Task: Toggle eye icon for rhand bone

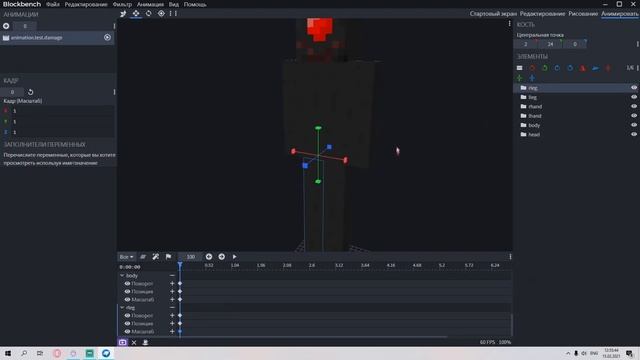Action: click(x=634, y=107)
